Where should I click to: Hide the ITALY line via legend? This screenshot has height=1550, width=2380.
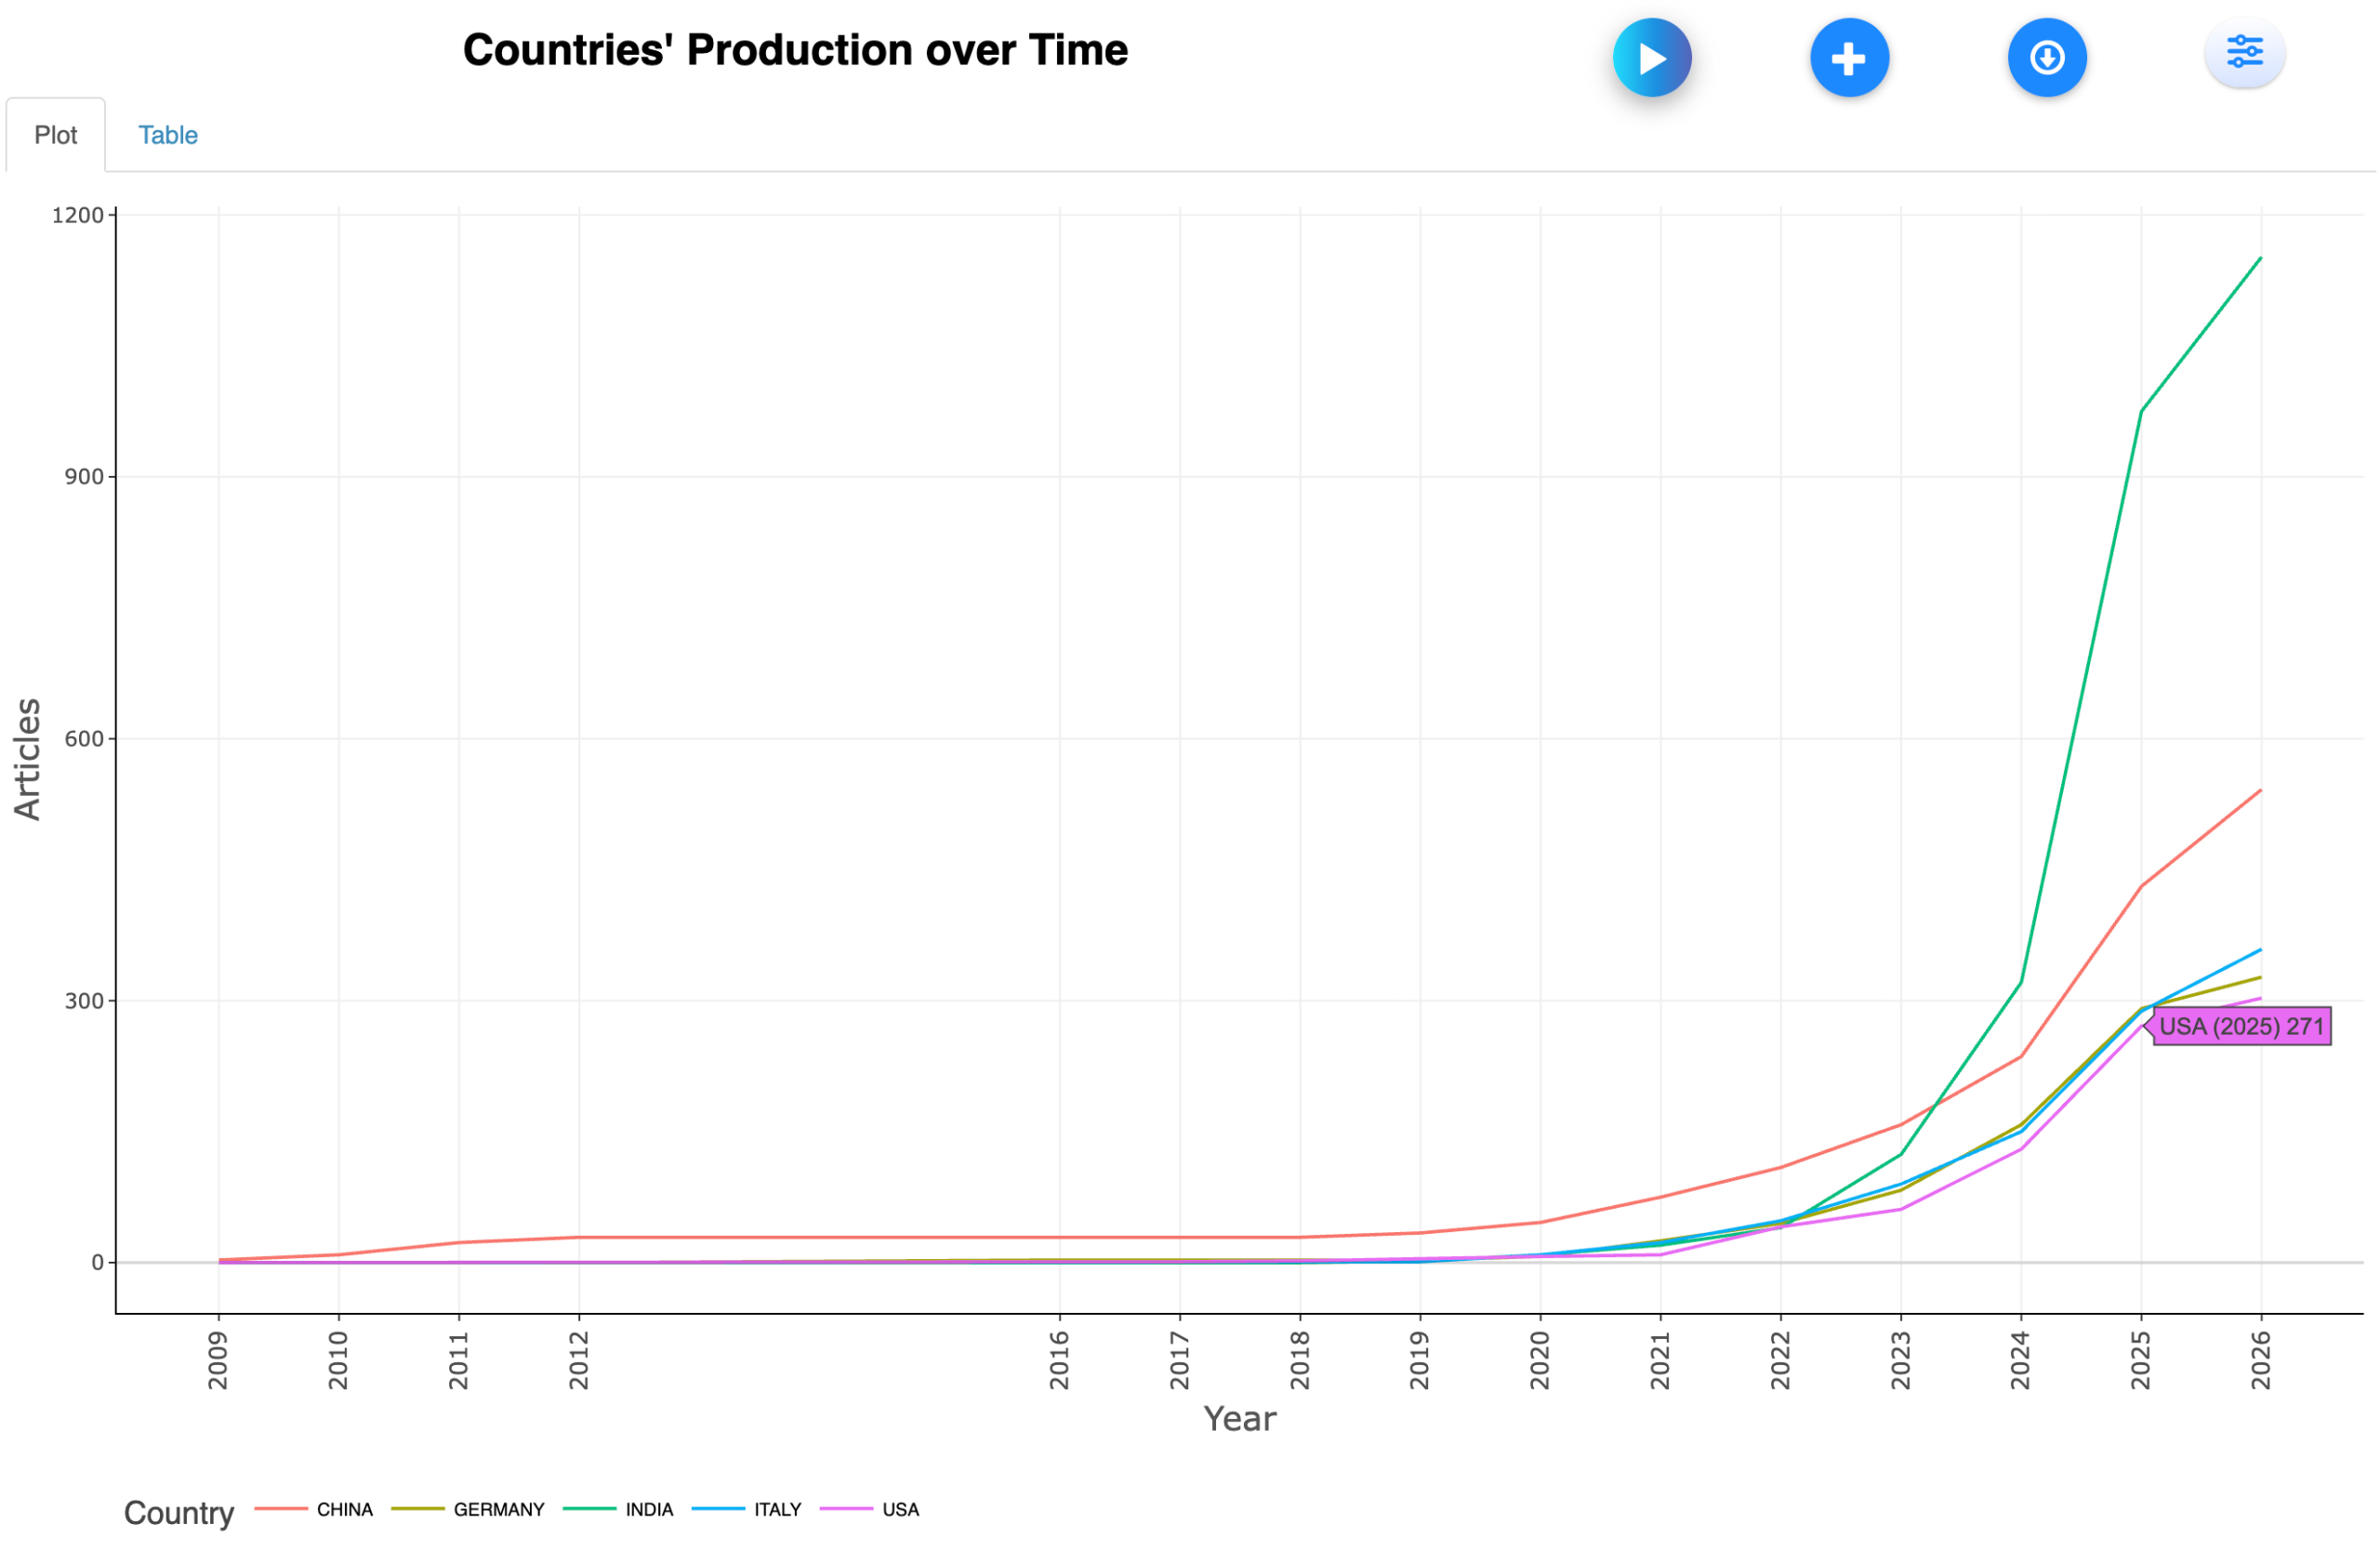[x=777, y=1509]
